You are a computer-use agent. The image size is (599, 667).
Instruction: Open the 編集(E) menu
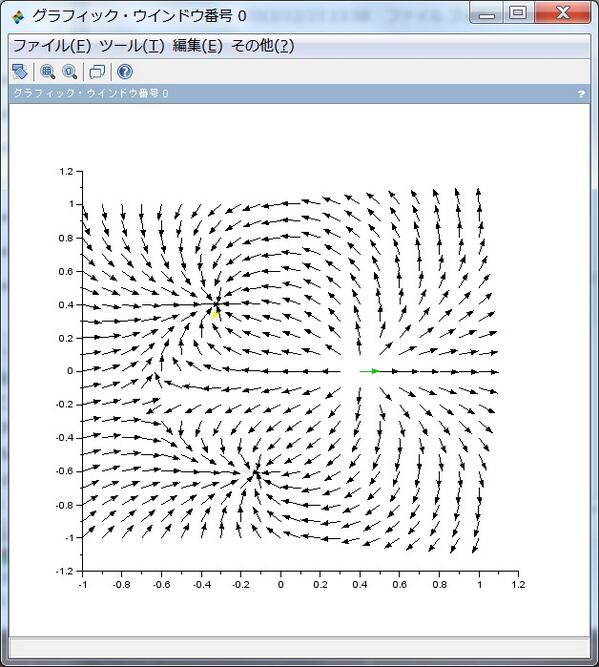pos(198,46)
